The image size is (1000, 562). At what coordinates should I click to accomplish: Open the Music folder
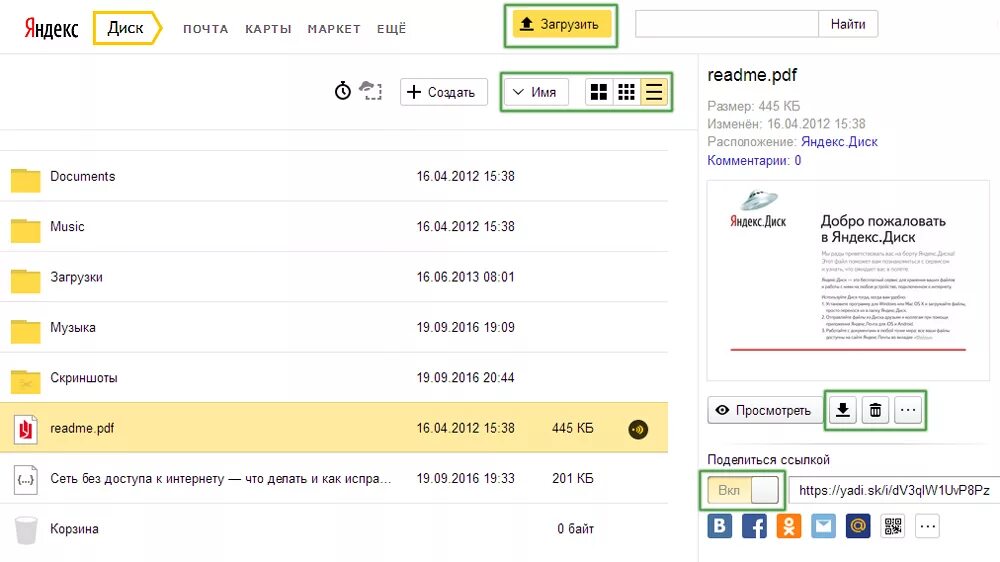coord(334,226)
